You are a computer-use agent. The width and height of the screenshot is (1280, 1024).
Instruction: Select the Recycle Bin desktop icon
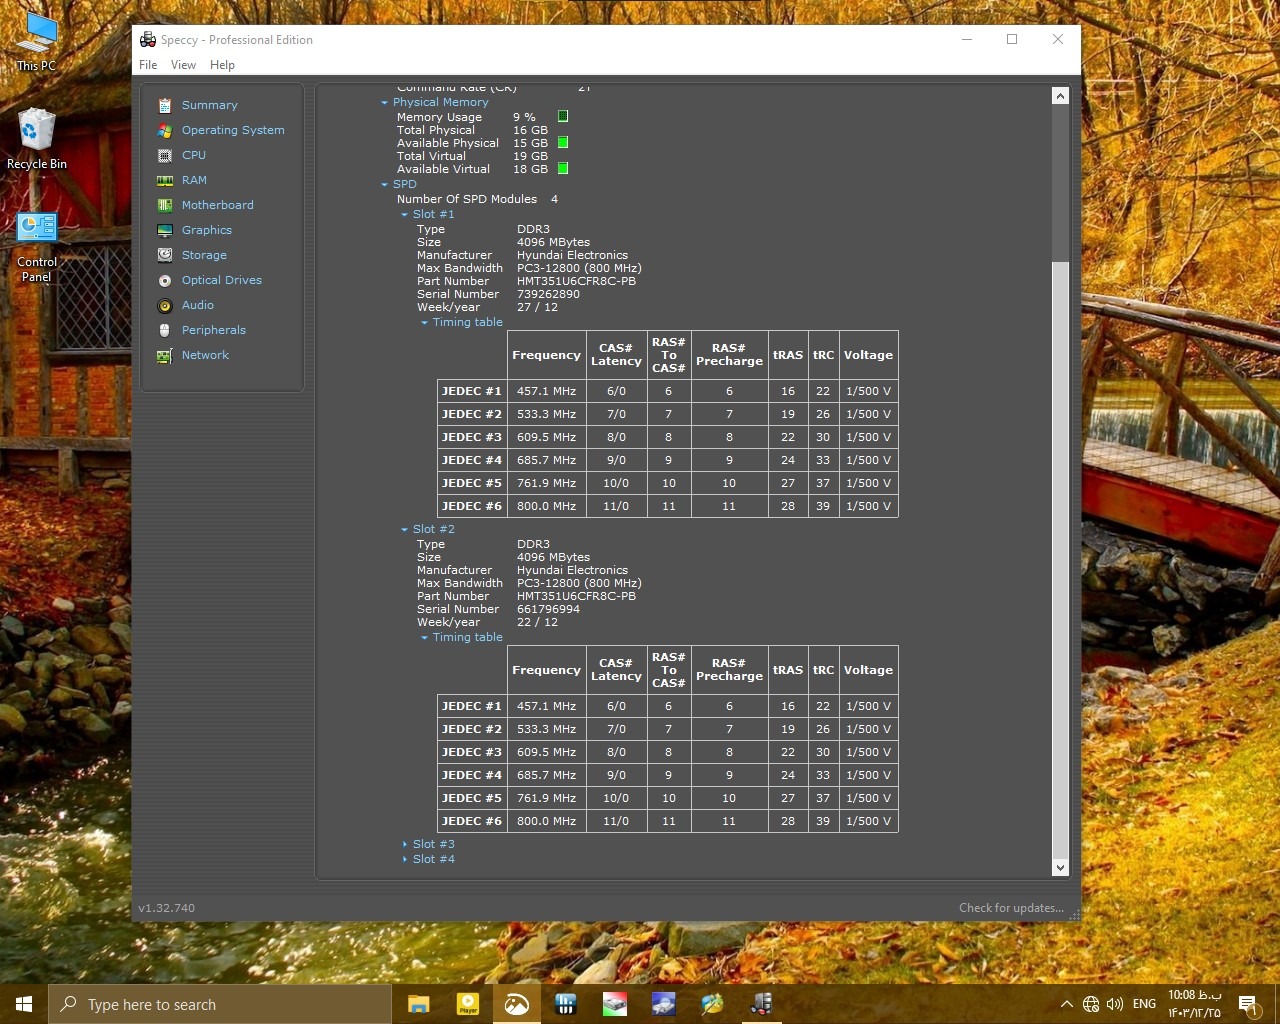coord(37,138)
